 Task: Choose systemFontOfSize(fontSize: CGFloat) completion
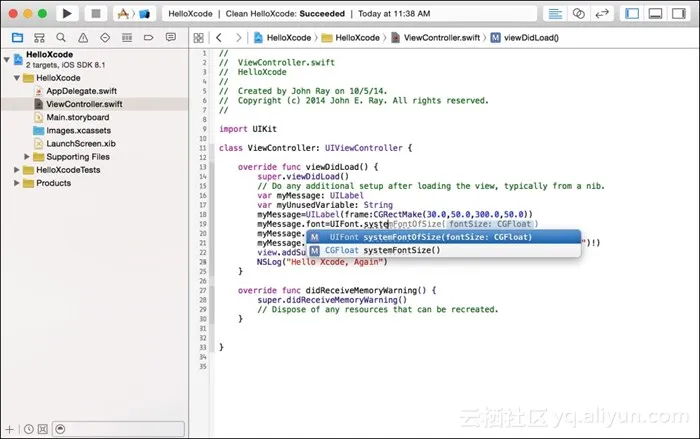click(444, 237)
